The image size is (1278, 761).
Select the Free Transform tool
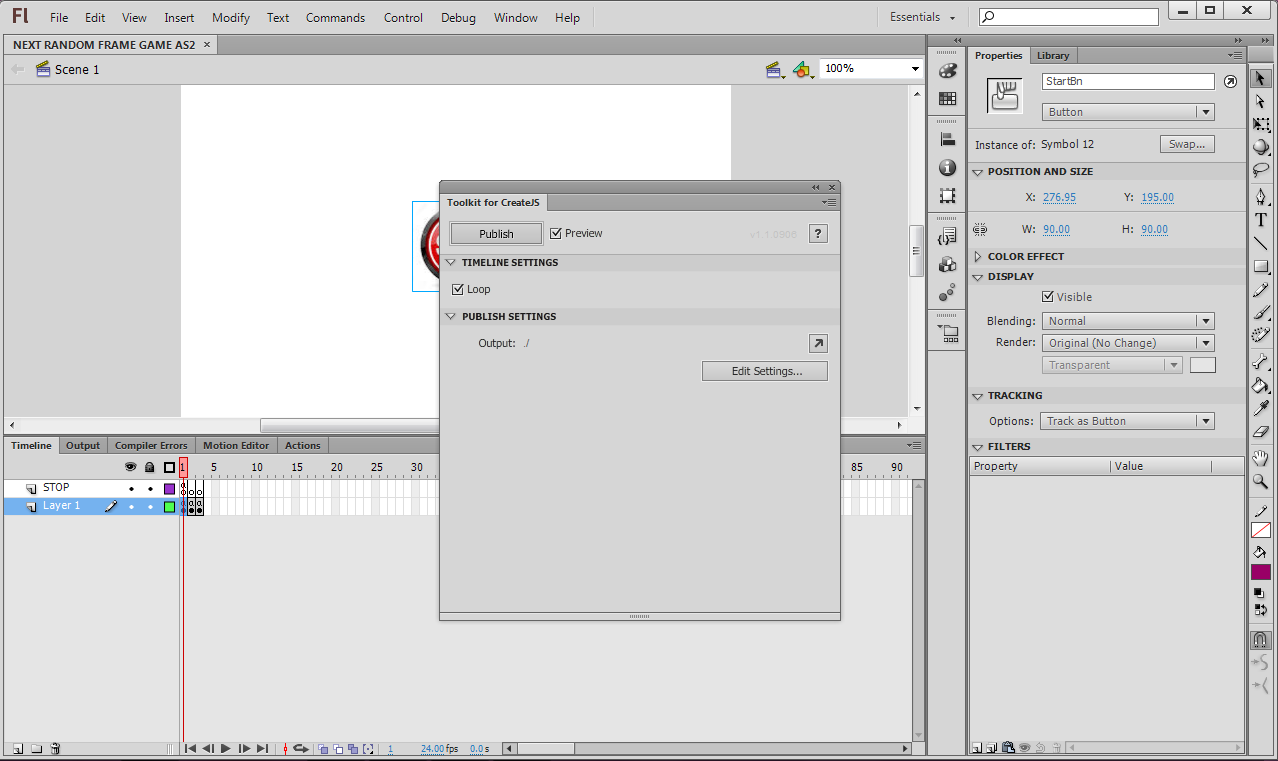[x=1260, y=124]
